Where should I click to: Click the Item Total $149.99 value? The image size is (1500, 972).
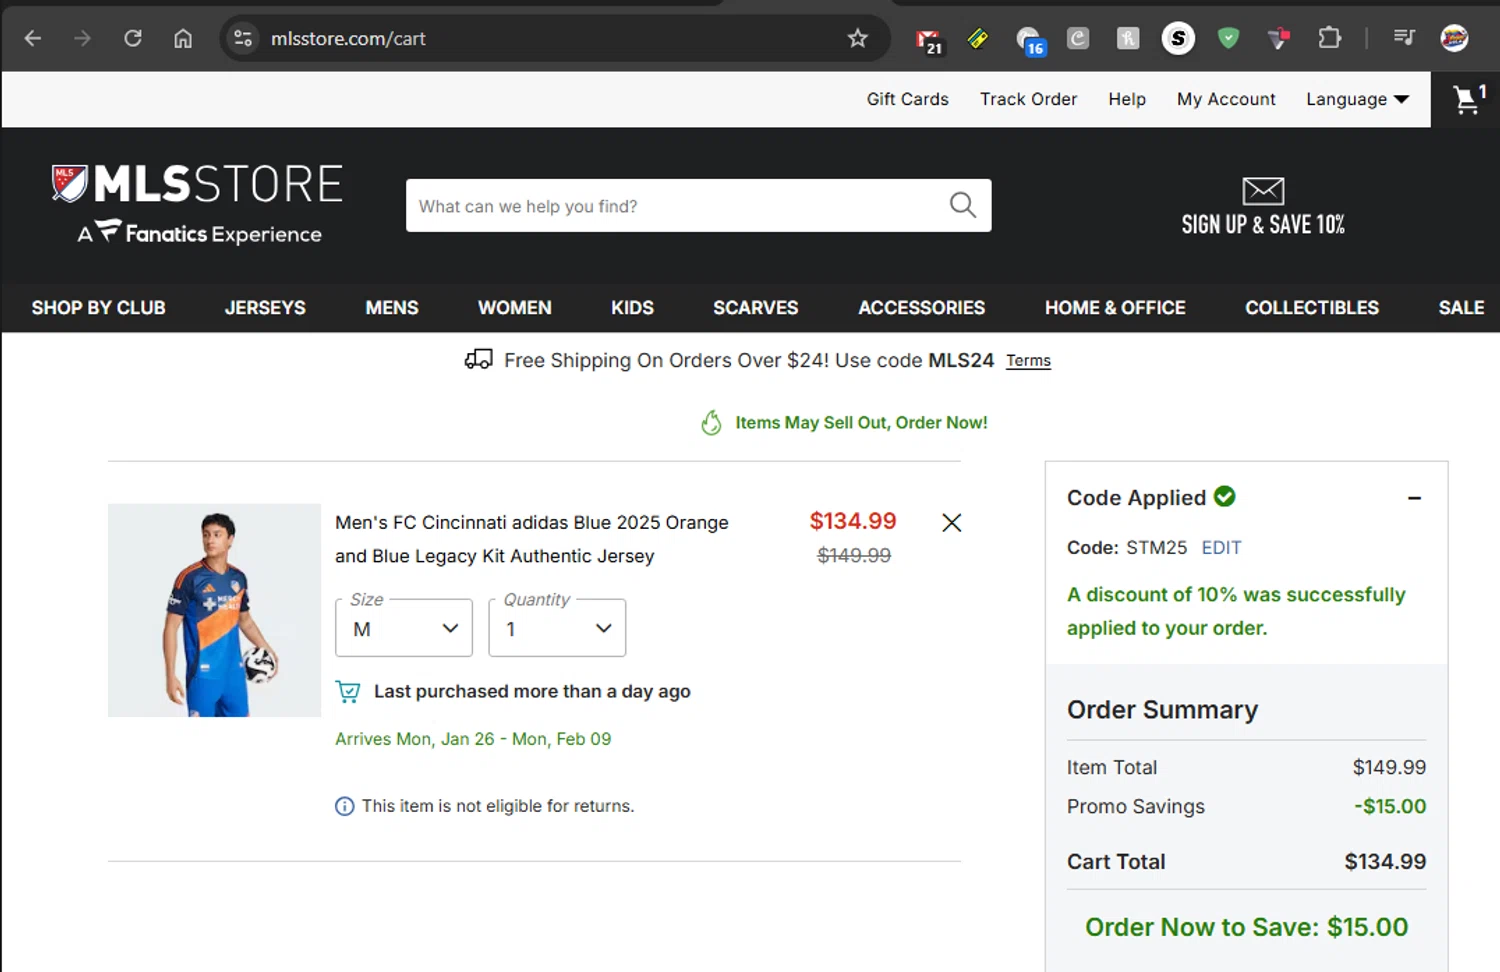click(1389, 768)
